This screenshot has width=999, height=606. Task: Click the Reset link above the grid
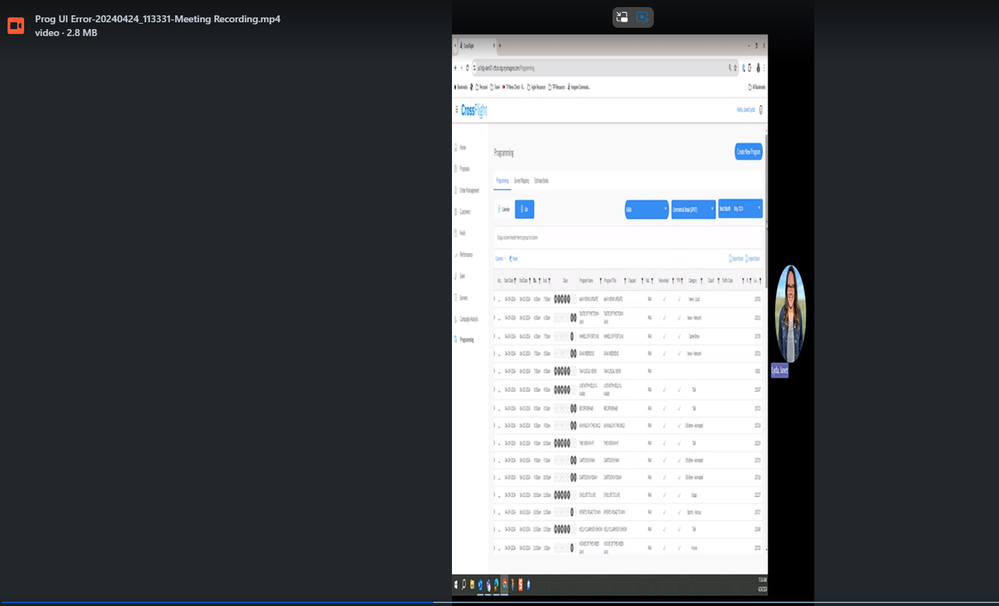(514, 259)
